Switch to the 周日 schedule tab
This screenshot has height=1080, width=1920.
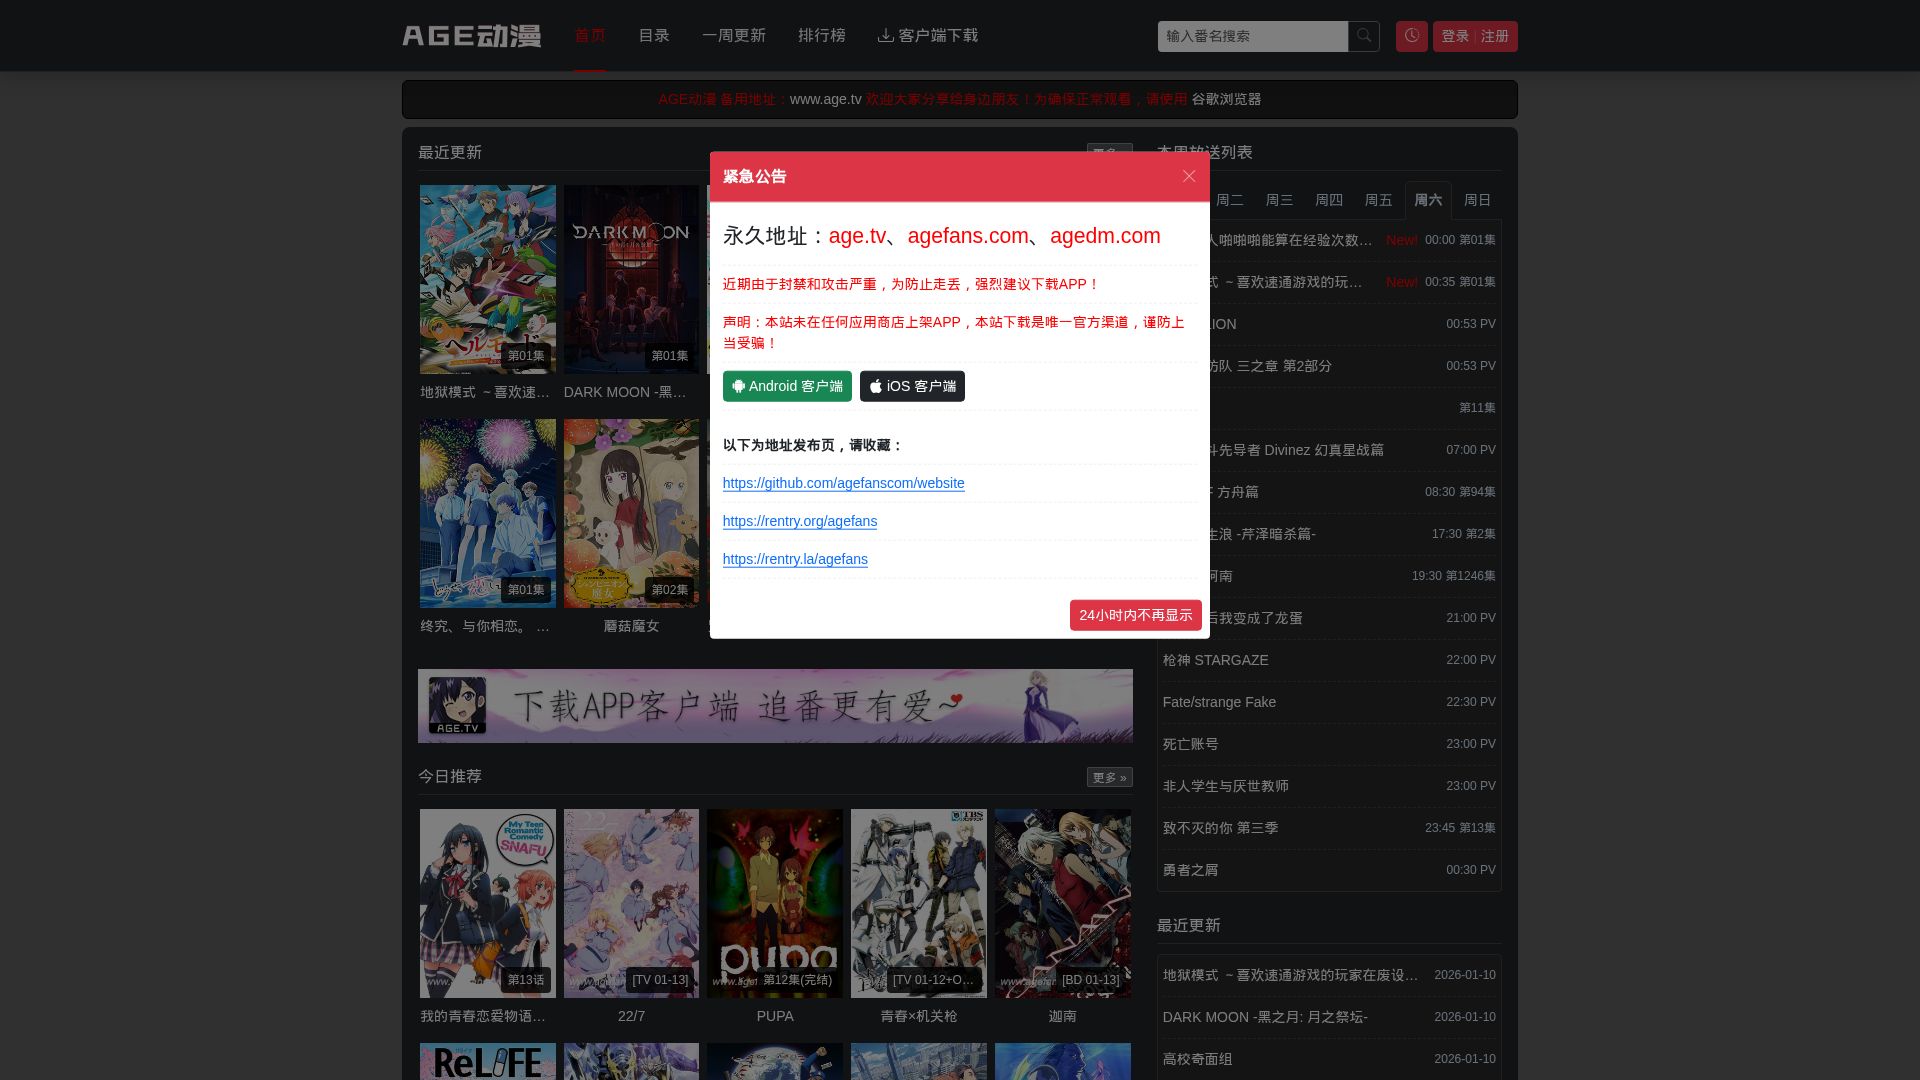click(1477, 200)
